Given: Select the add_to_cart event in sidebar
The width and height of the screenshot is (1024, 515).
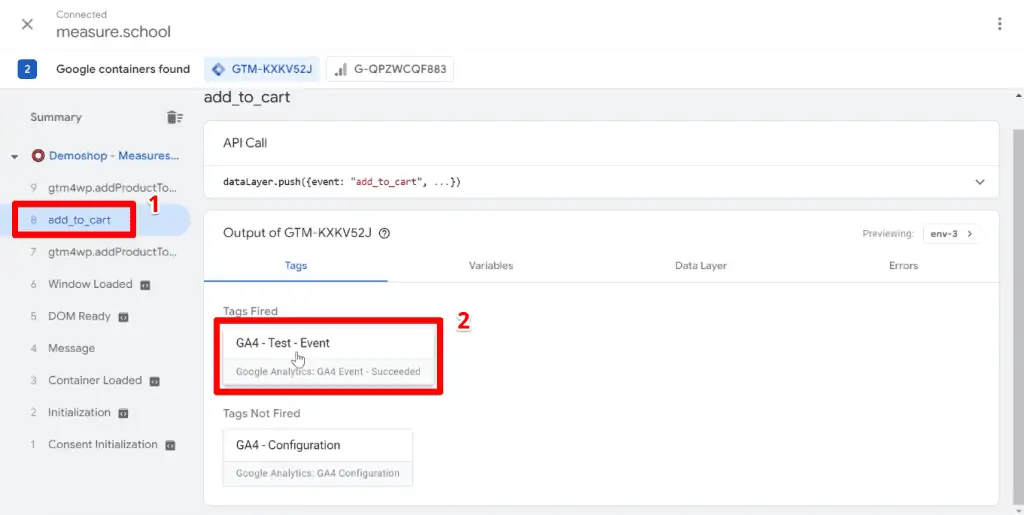Looking at the screenshot, I should [x=79, y=220].
